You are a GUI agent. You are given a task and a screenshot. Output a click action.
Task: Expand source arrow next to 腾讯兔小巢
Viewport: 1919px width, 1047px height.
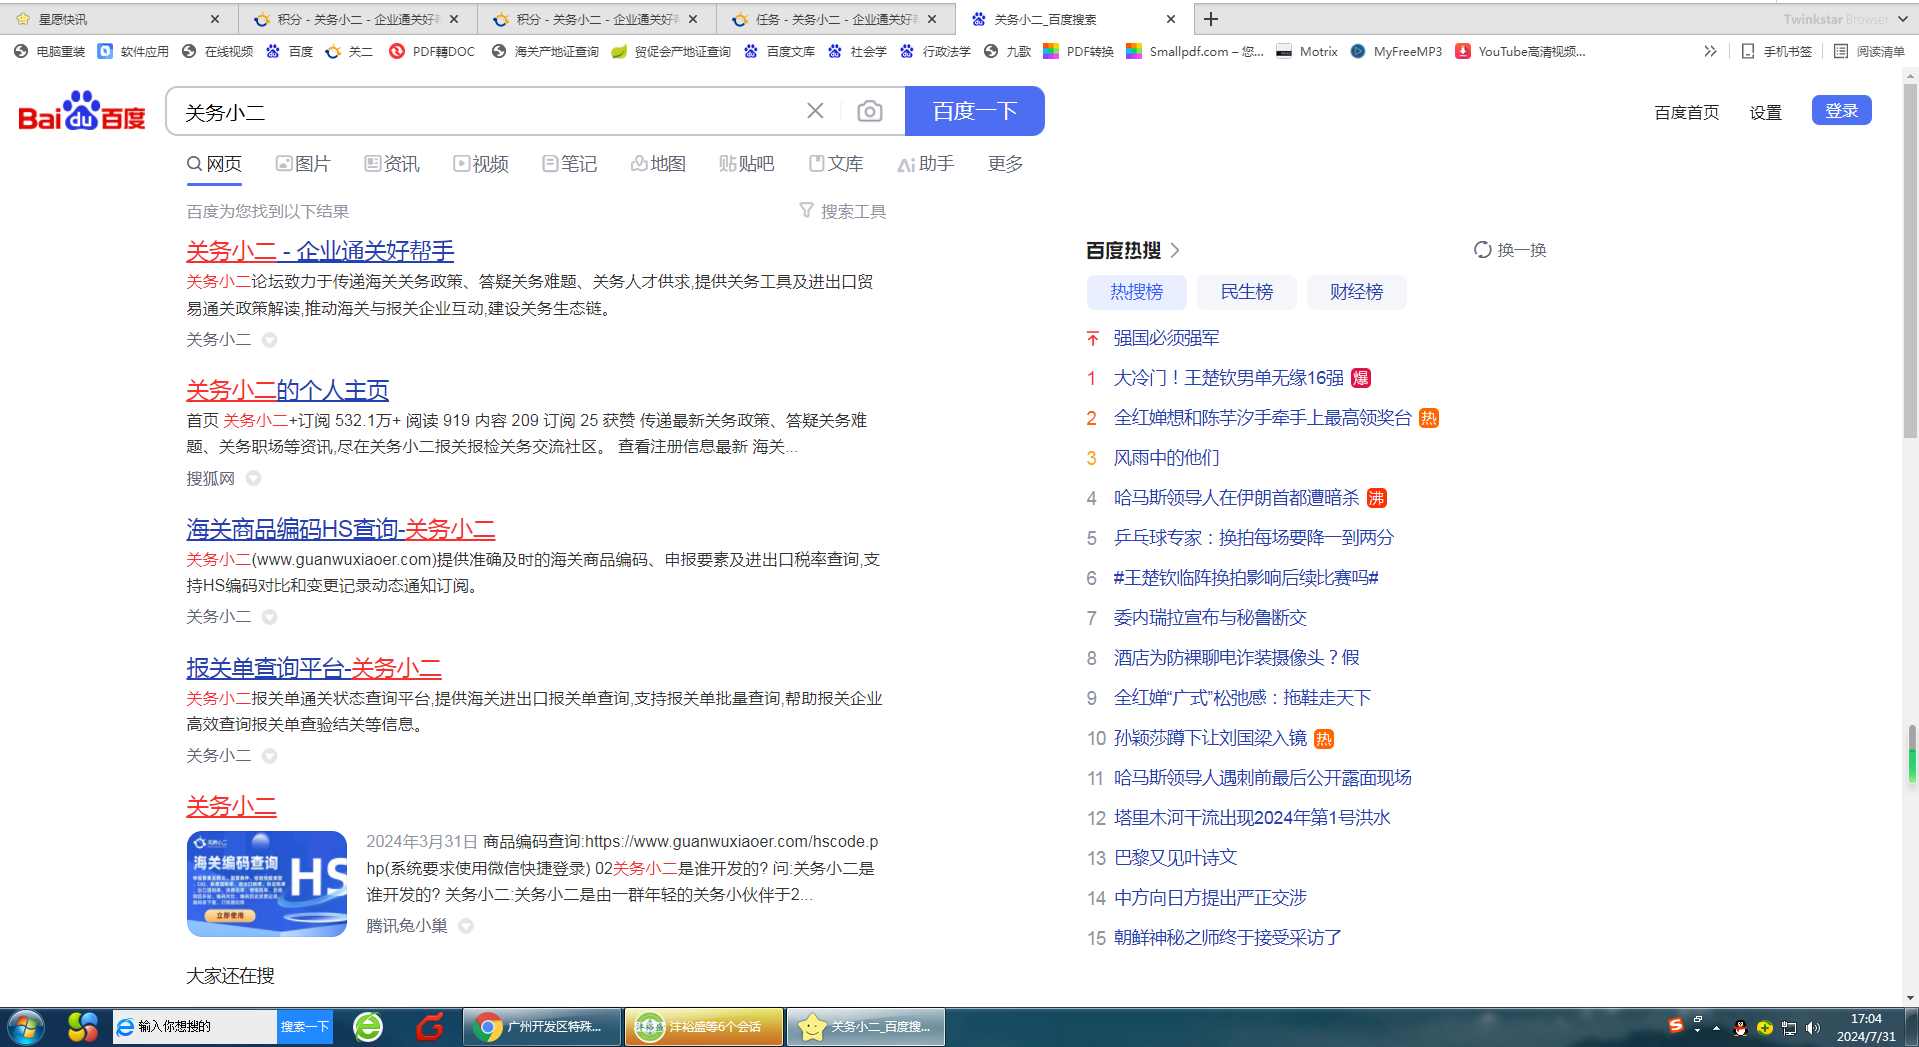click(x=466, y=926)
